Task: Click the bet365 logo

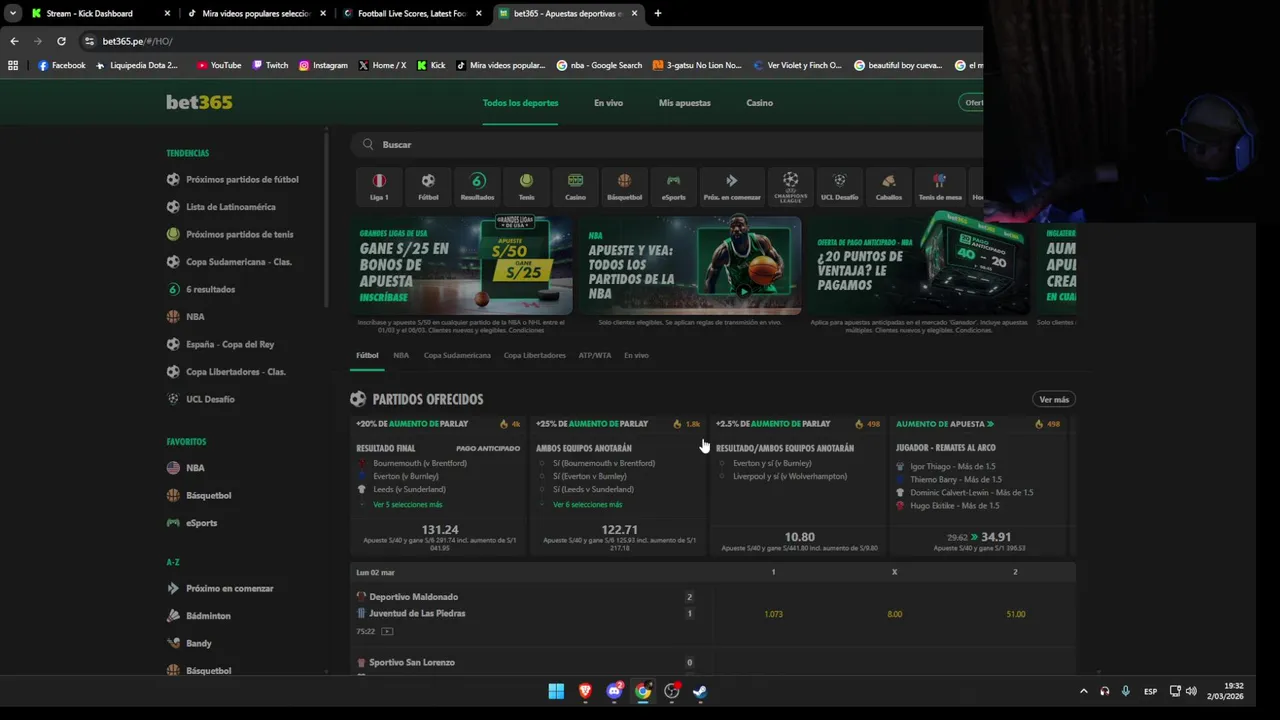Action: coord(199,102)
